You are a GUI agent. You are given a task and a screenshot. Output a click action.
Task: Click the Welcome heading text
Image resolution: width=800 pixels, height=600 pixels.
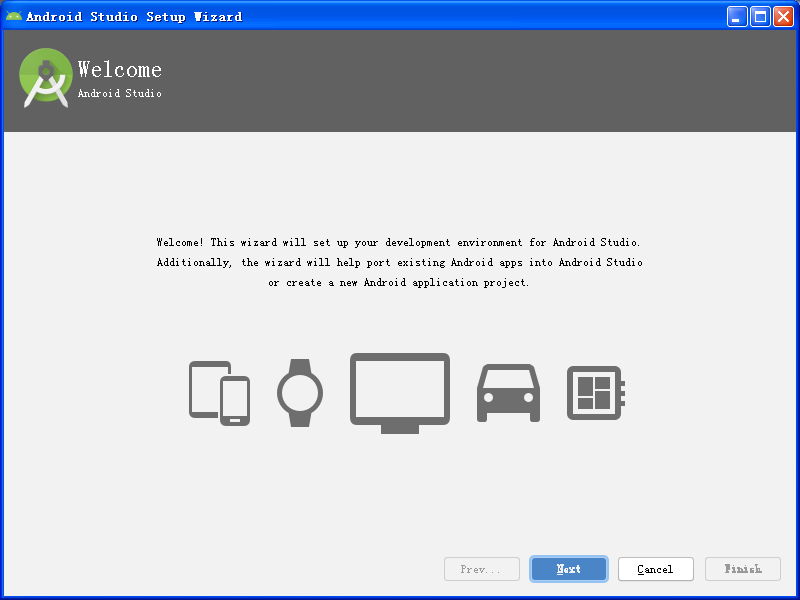[120, 69]
